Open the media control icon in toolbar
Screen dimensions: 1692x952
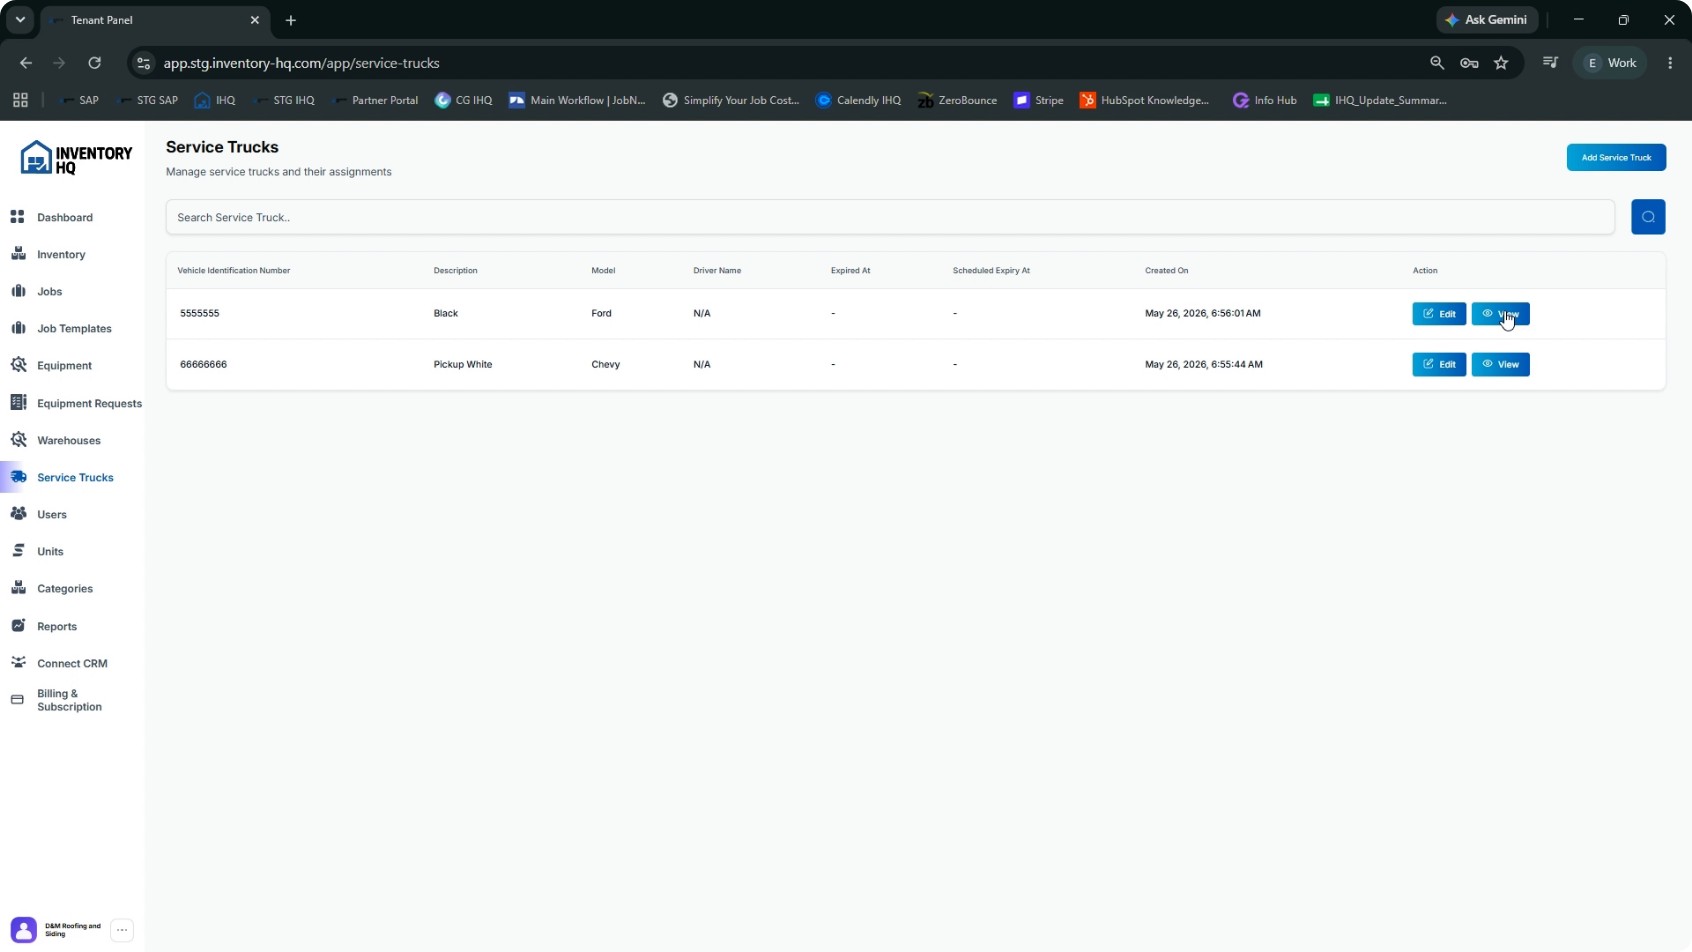[x=1550, y=63]
